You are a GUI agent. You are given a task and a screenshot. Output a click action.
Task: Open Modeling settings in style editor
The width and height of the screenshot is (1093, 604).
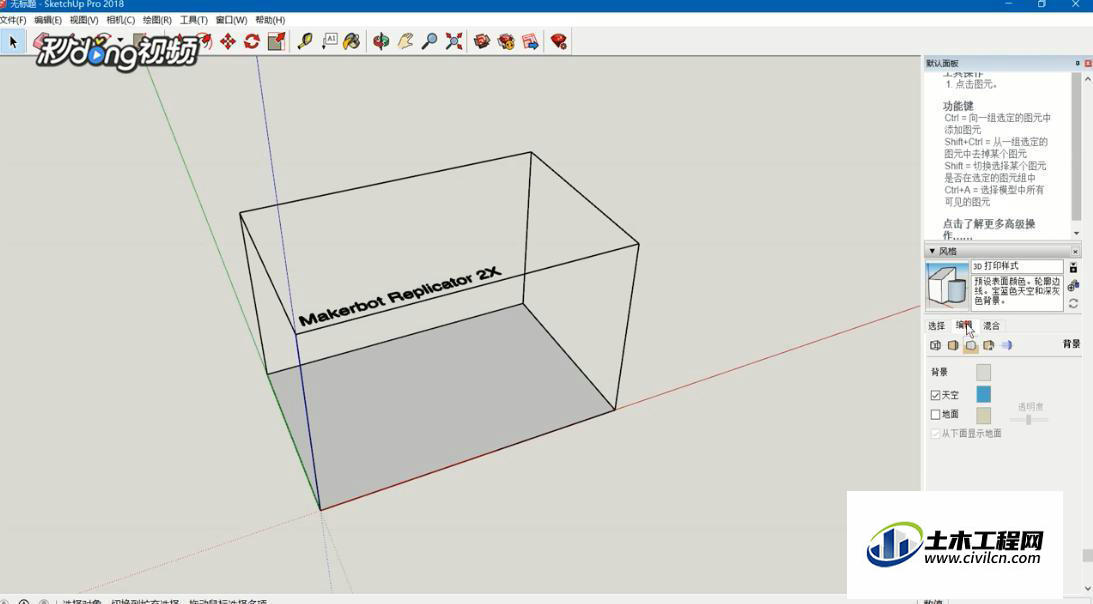(x=1007, y=345)
